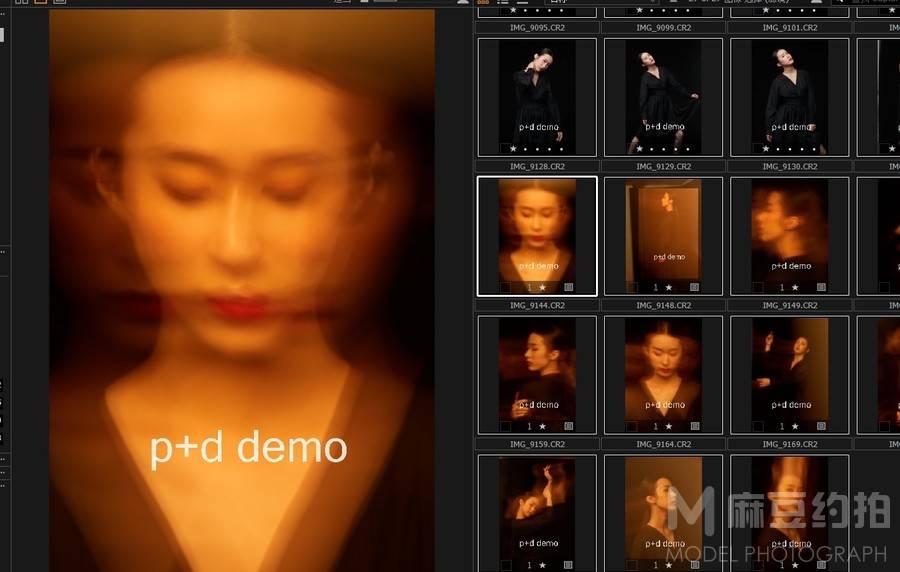Screen dimensions: 900x572
Task: Set fifth rating dot on IMG_9129 thumbnail
Action: tap(686, 149)
